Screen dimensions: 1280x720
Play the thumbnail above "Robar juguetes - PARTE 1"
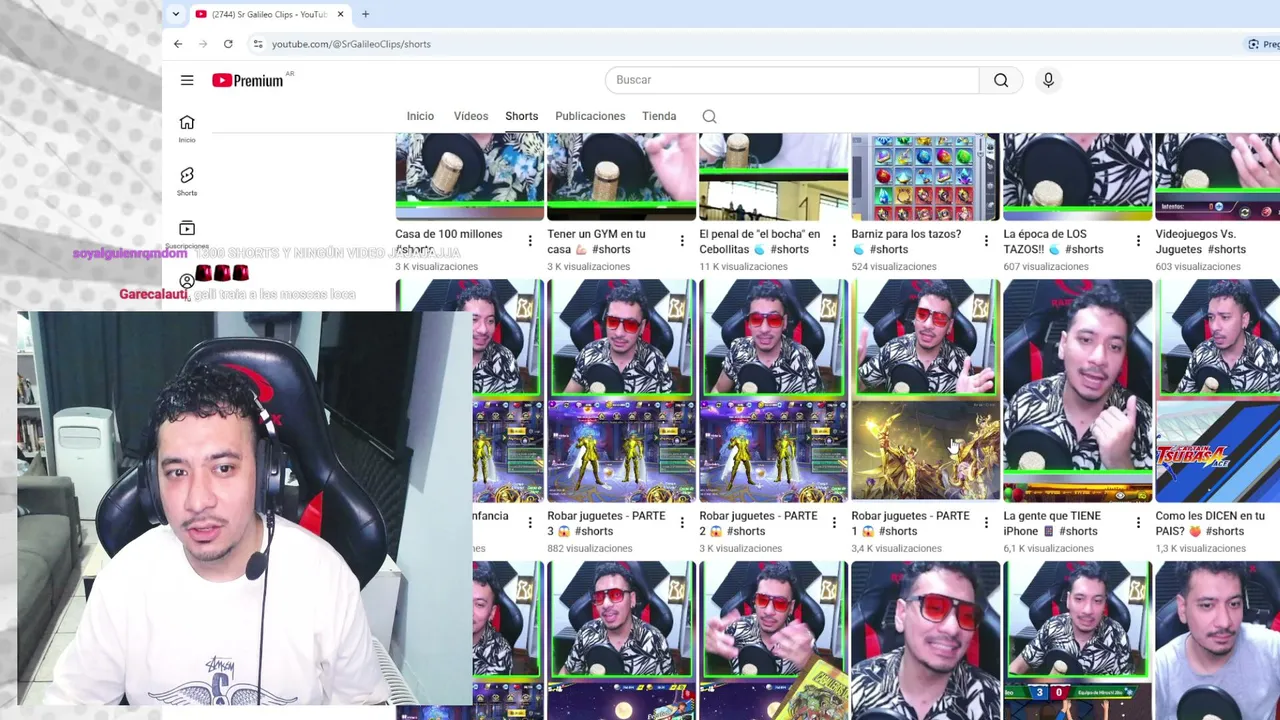pyautogui.click(x=925, y=391)
